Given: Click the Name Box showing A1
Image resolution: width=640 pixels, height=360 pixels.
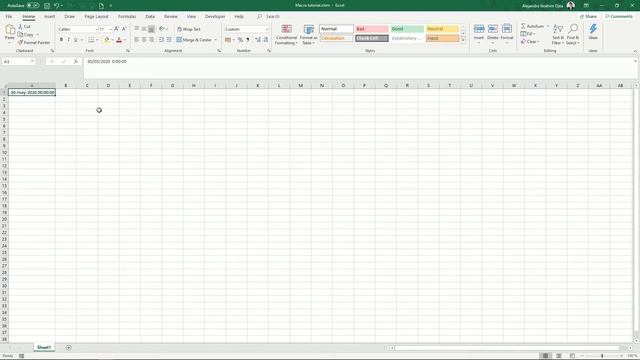Looking at the screenshot, I should [18, 62].
